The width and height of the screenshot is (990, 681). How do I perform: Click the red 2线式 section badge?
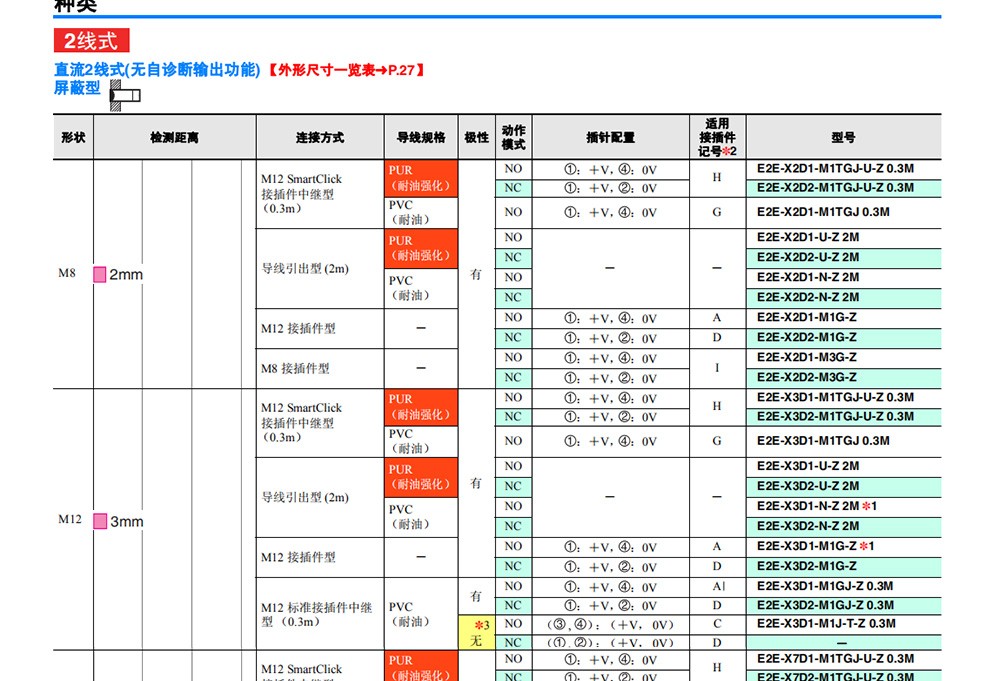click(x=91, y=41)
